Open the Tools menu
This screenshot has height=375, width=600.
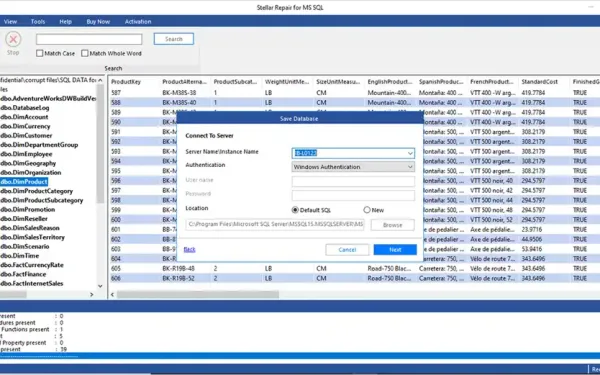[38, 22]
